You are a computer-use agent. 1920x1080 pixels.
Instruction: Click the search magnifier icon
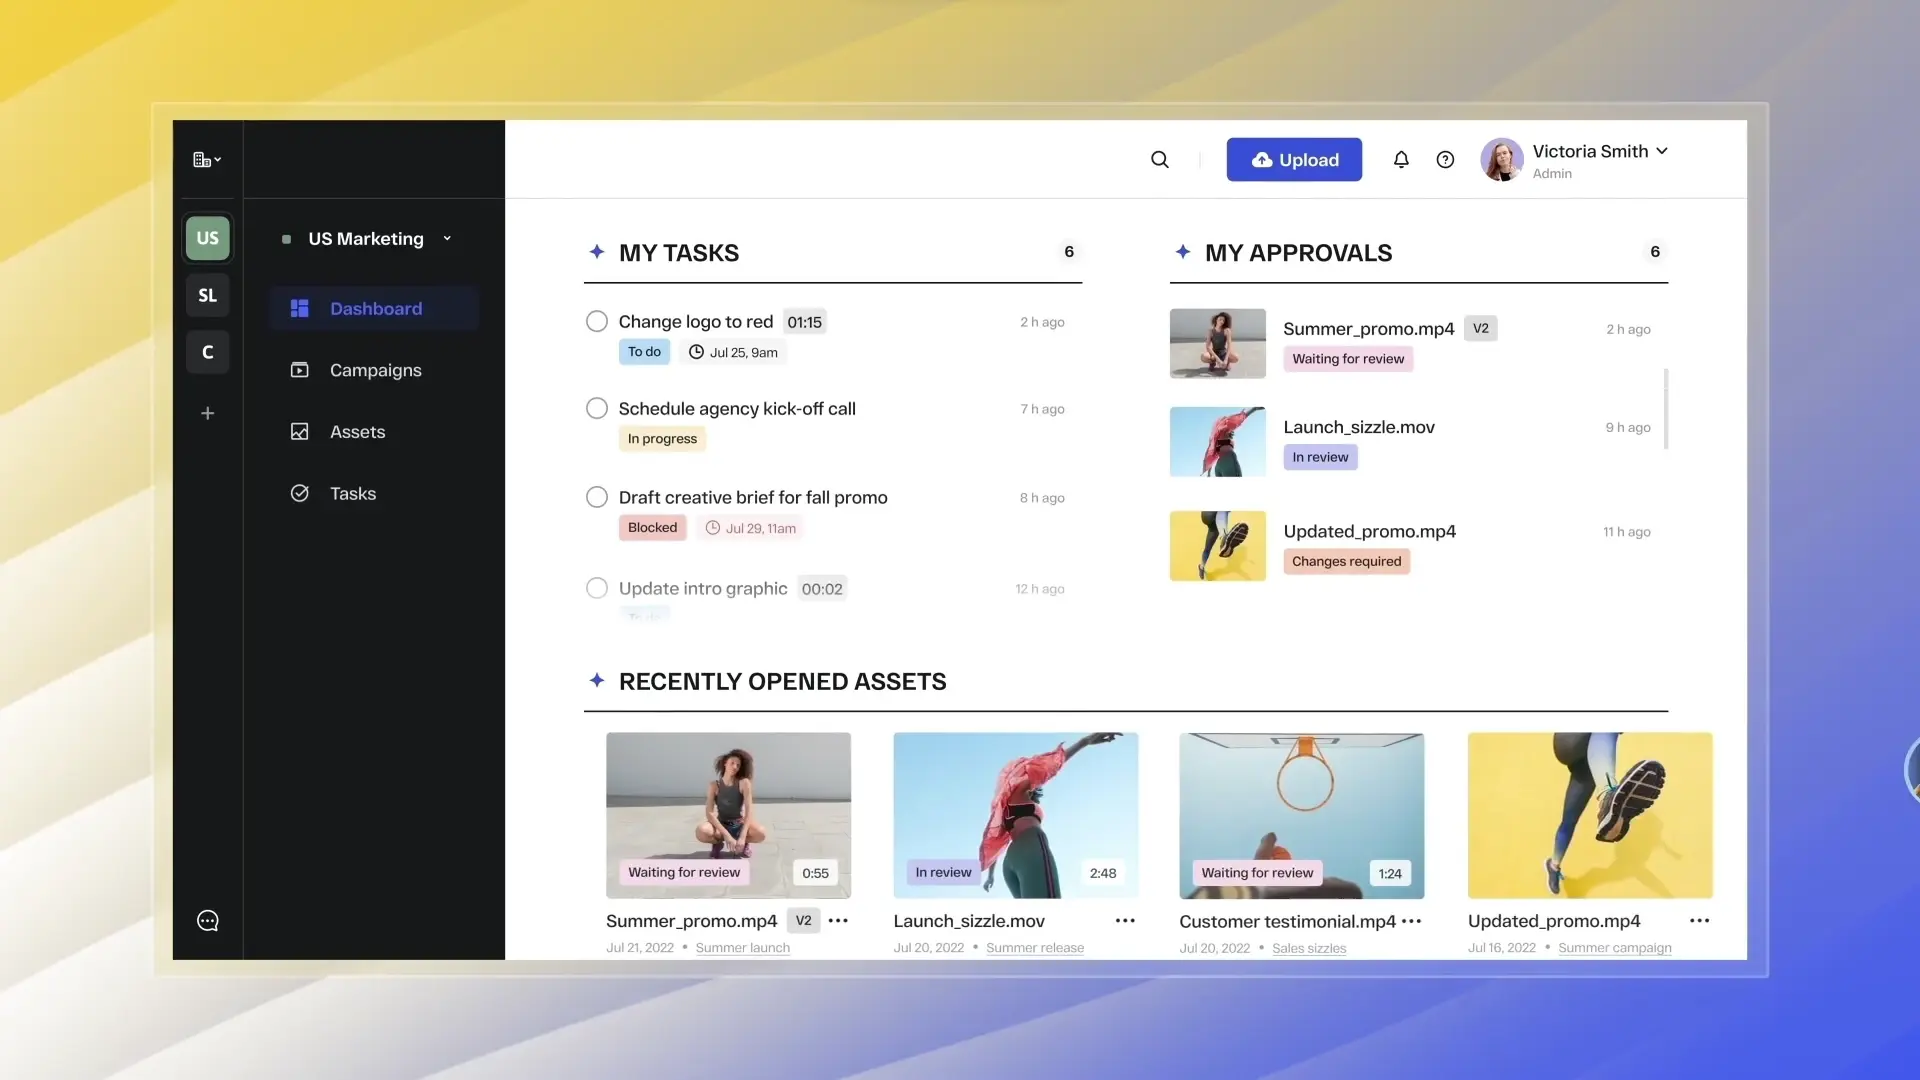click(1159, 160)
